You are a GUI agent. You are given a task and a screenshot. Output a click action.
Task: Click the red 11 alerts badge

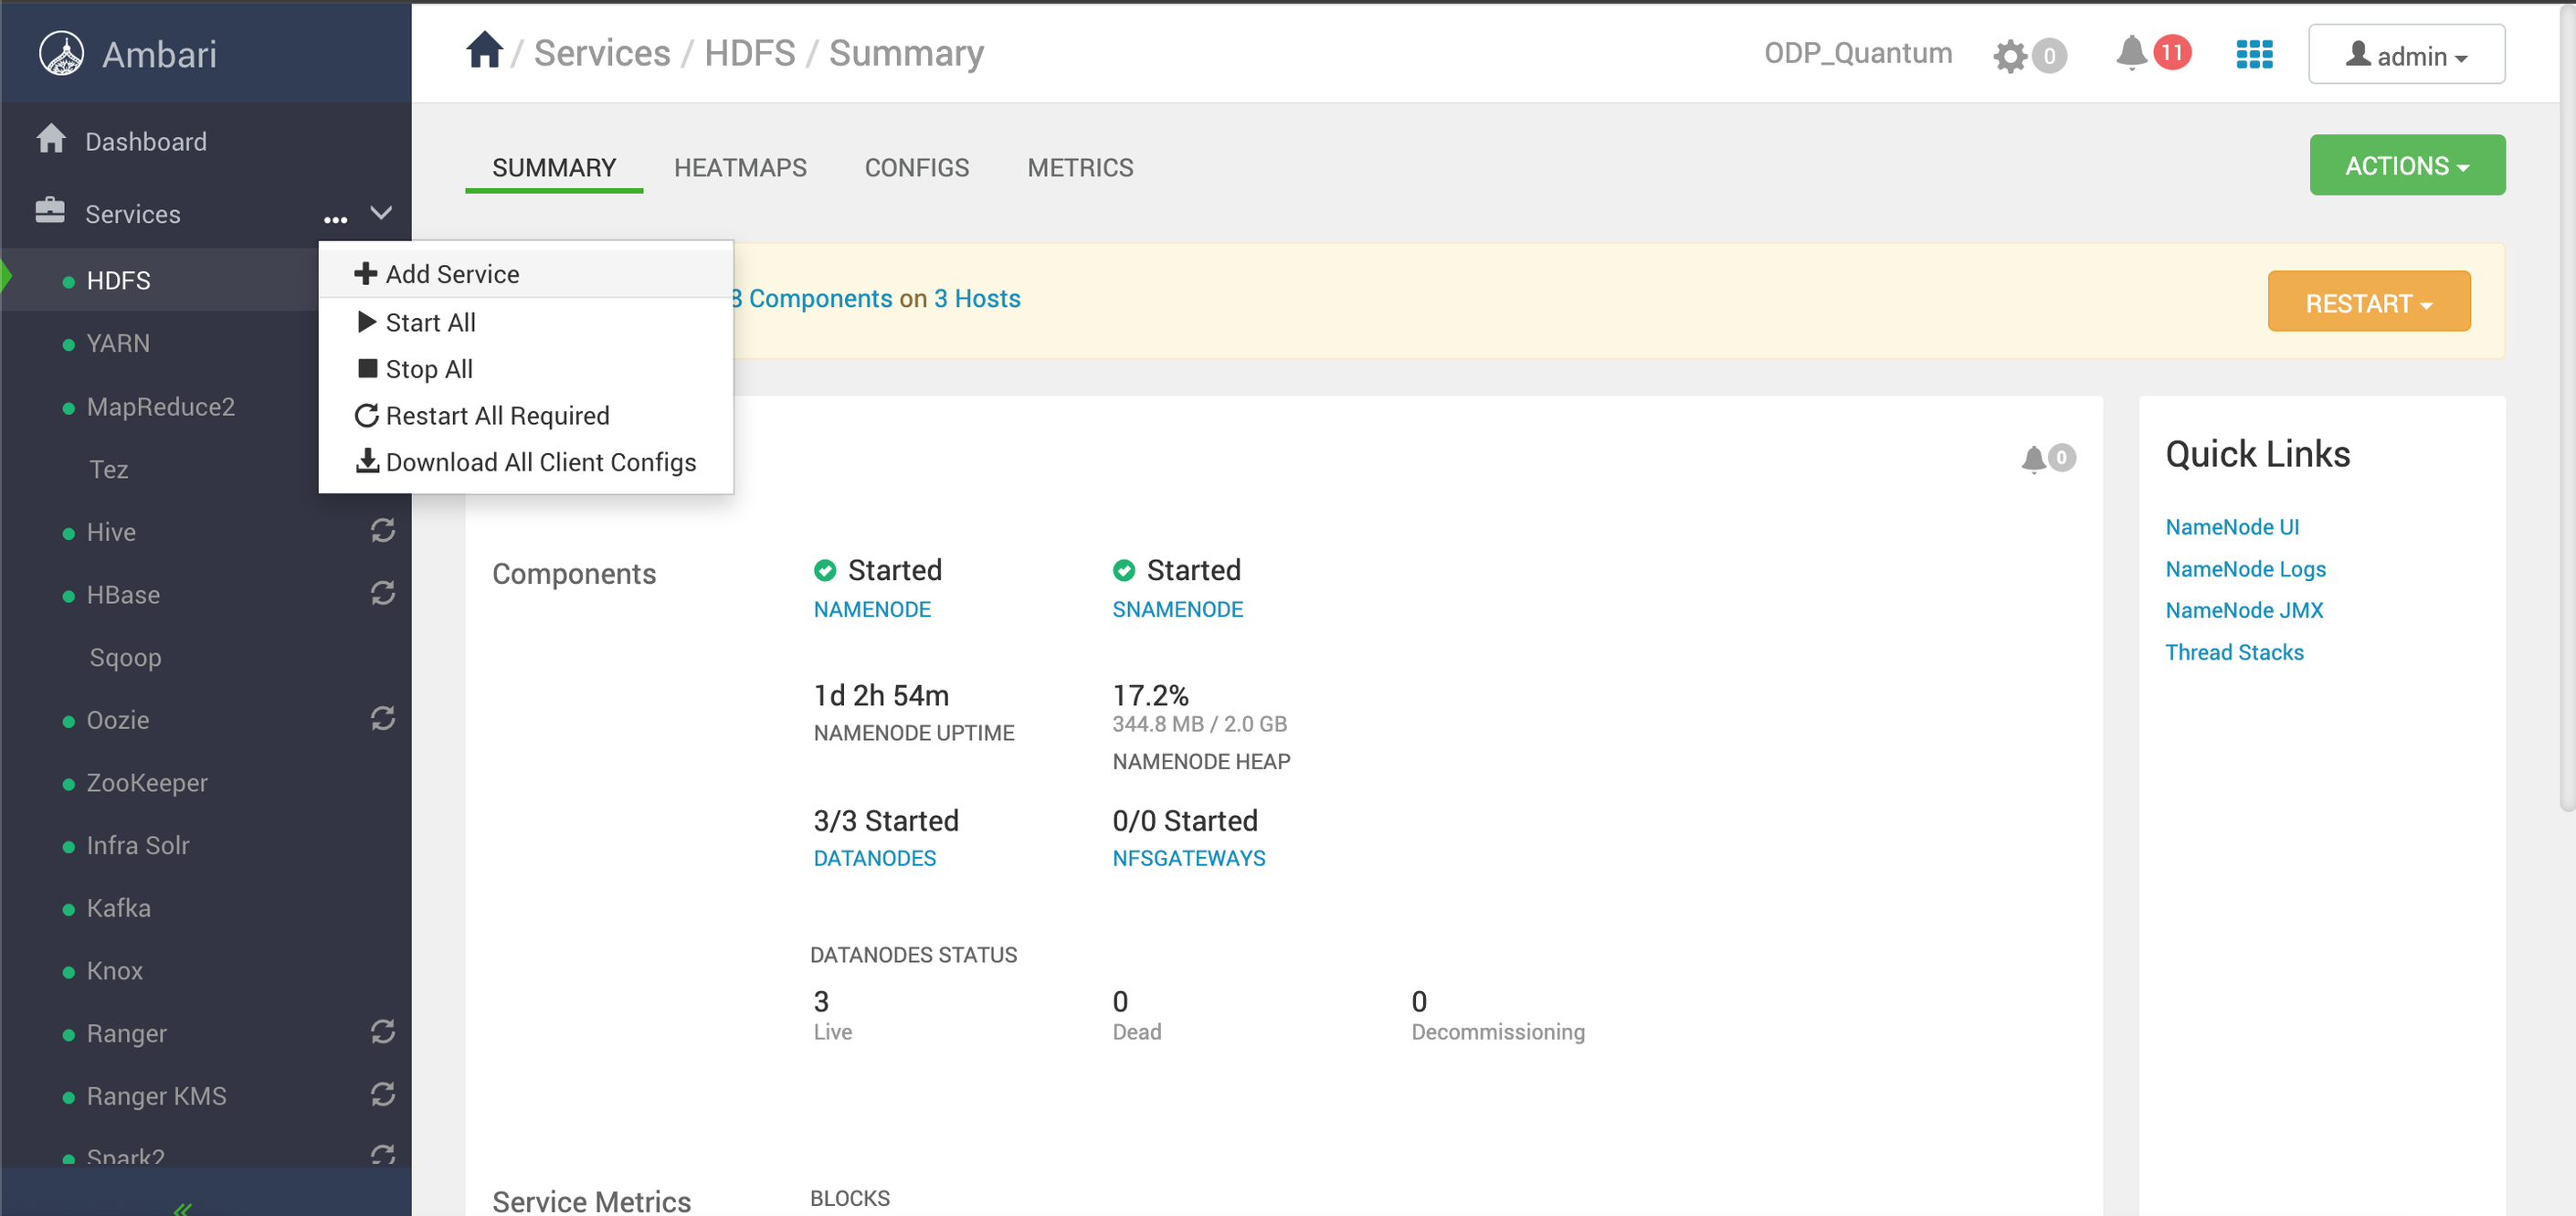(x=2172, y=52)
